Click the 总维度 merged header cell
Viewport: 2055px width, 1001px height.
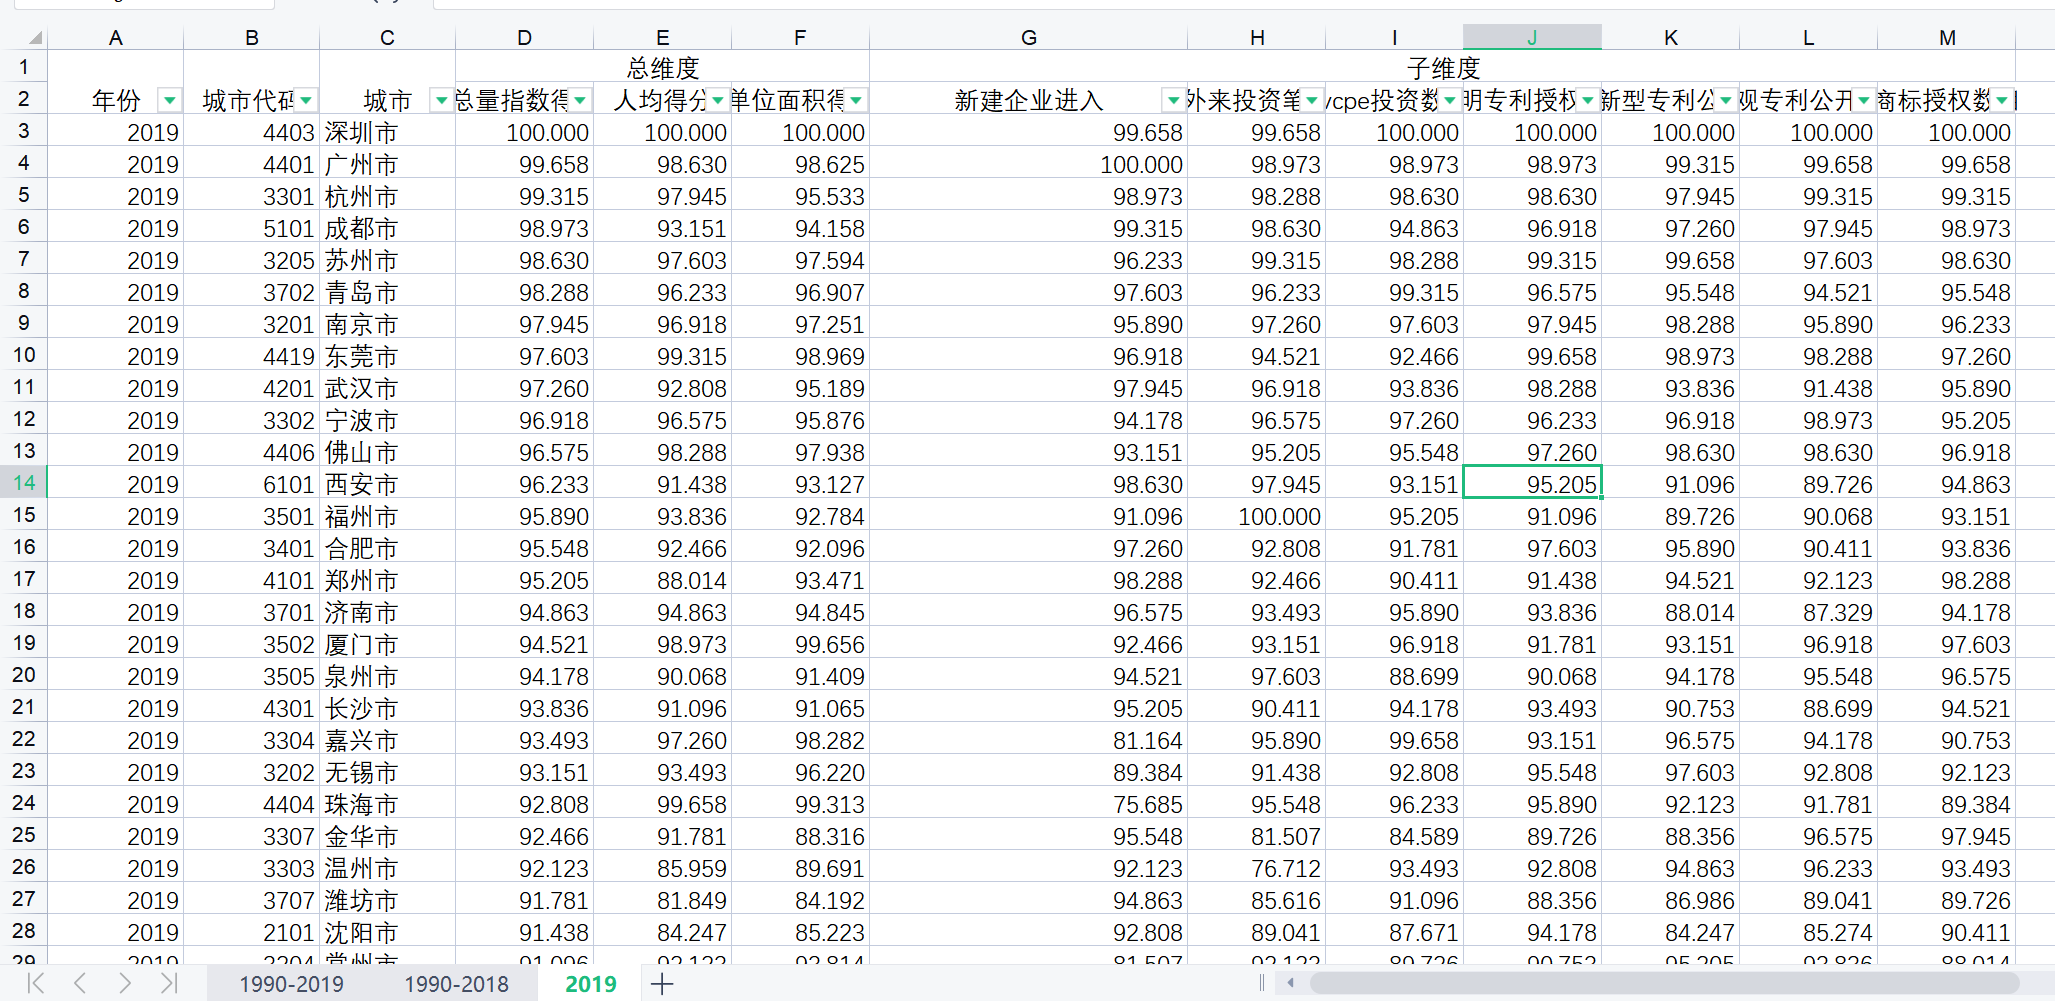[663, 67]
